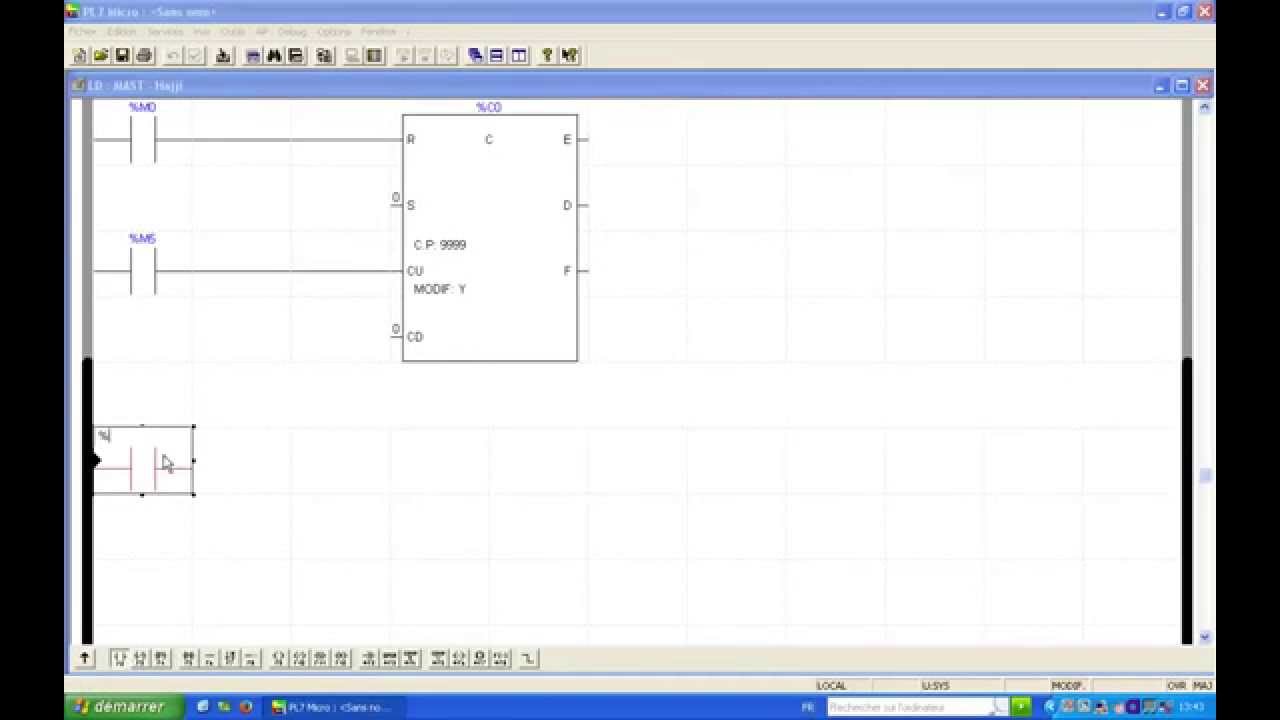Search with the binoculars icon
Screen dimensions: 1280x720
pyautogui.click(x=274, y=56)
